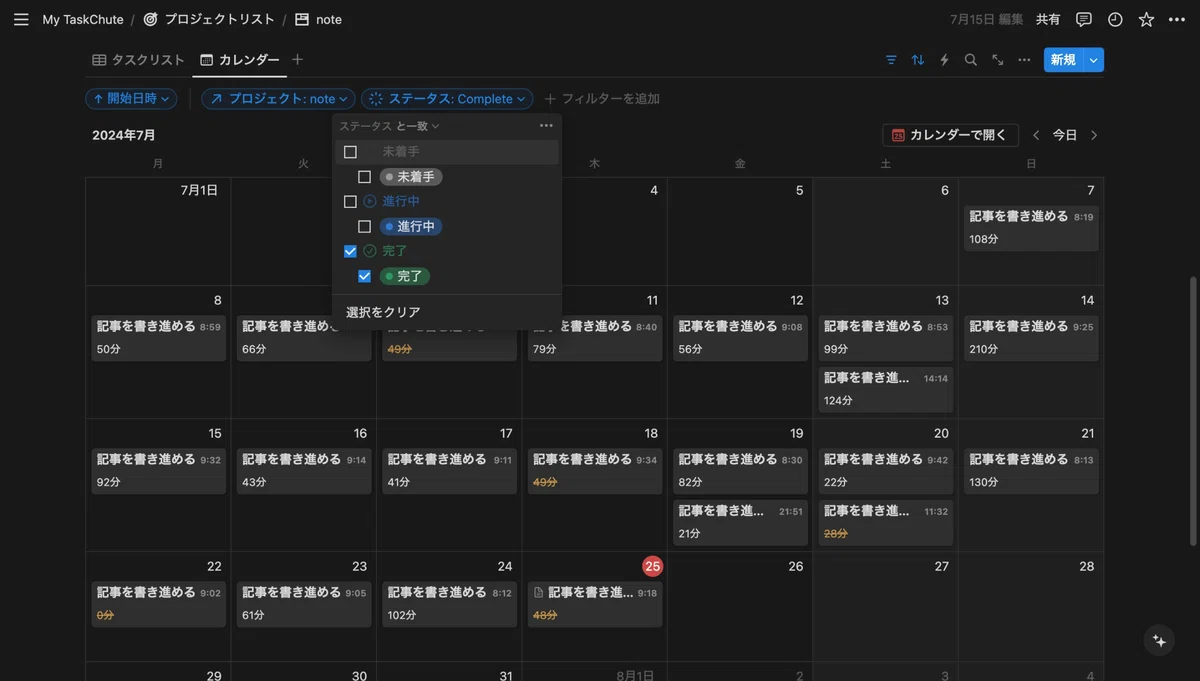Open the July 19 task at 21:51
The height and width of the screenshot is (681, 1200).
point(740,522)
